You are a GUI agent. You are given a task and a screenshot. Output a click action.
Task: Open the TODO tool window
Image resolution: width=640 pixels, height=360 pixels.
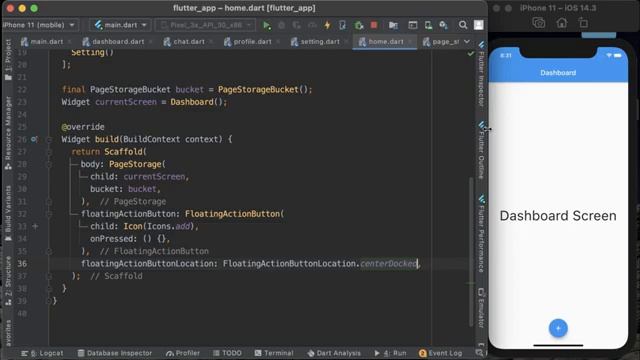(227, 353)
